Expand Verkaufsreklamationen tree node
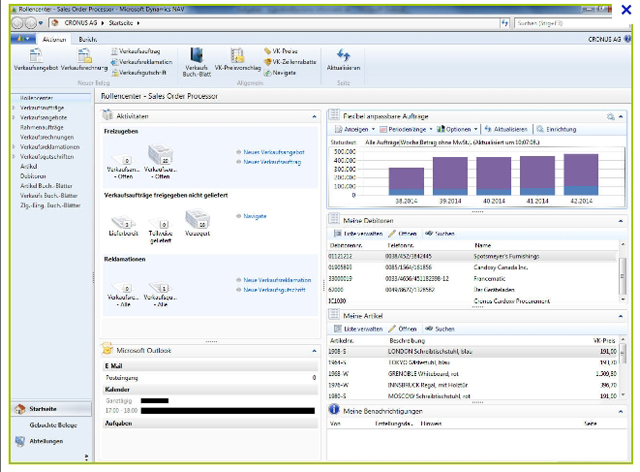The width and height of the screenshot is (640, 472). coord(14,147)
